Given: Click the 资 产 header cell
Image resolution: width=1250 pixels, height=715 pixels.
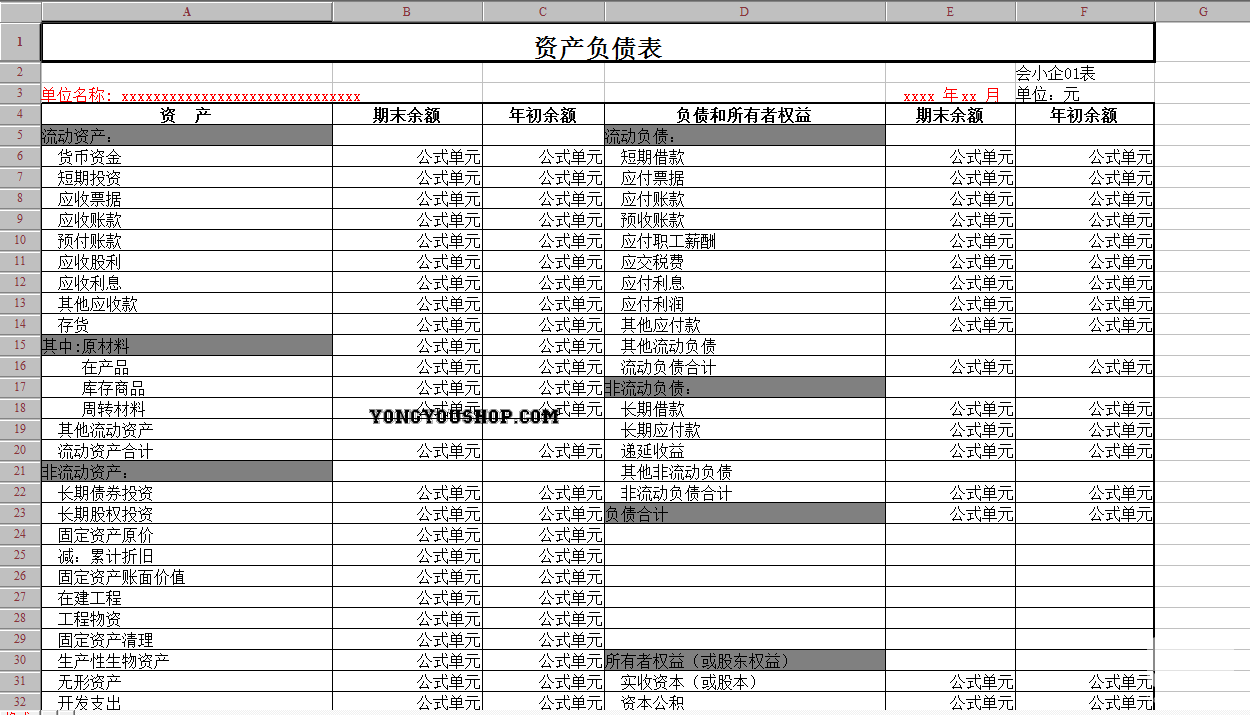Looking at the screenshot, I should (x=186, y=114).
